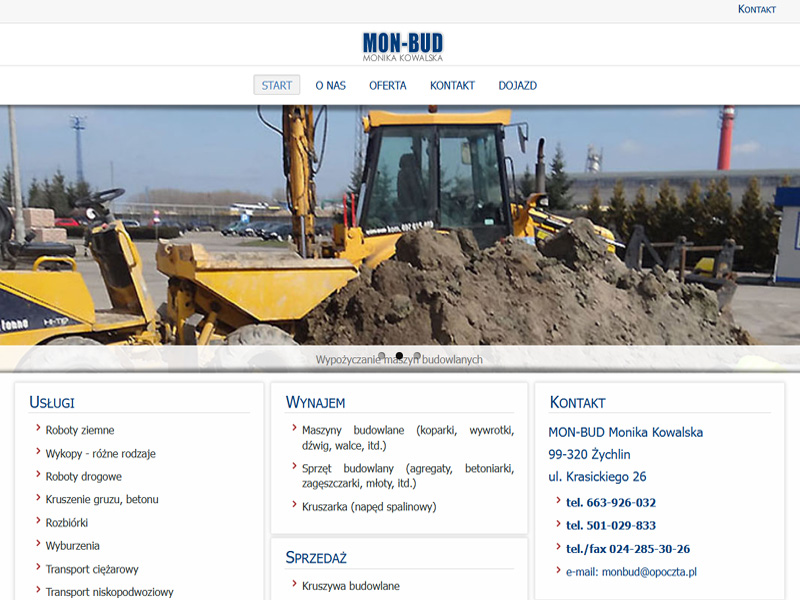Click red arrow bullet beside 'Kruszywa budowlane'
The width and height of the screenshot is (800, 600).
(294, 583)
